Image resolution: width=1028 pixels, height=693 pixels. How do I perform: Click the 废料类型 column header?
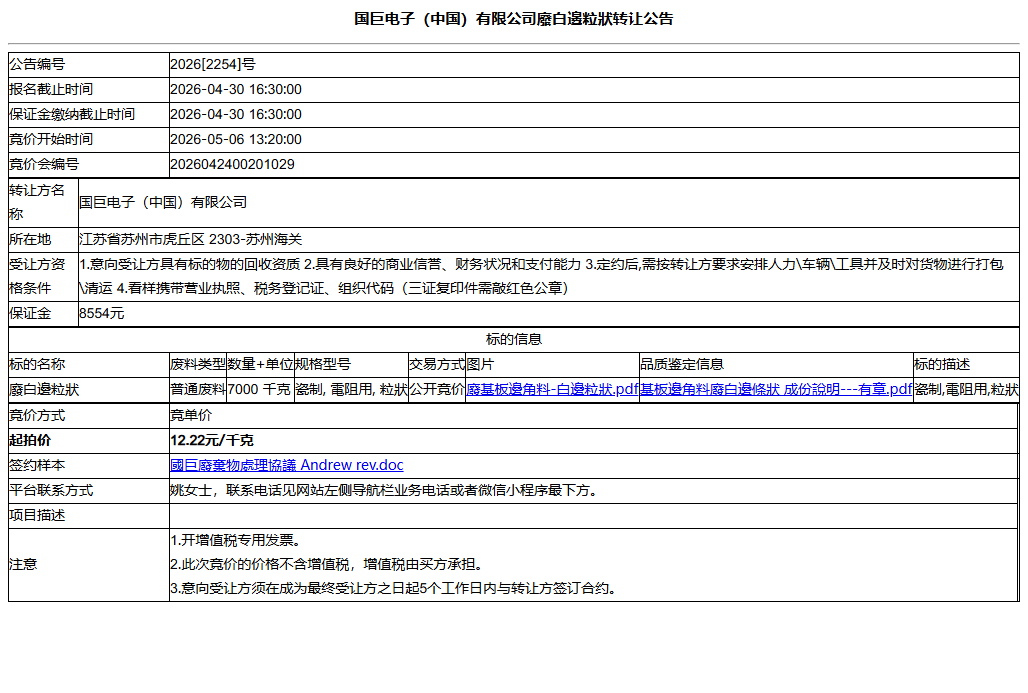point(197,364)
